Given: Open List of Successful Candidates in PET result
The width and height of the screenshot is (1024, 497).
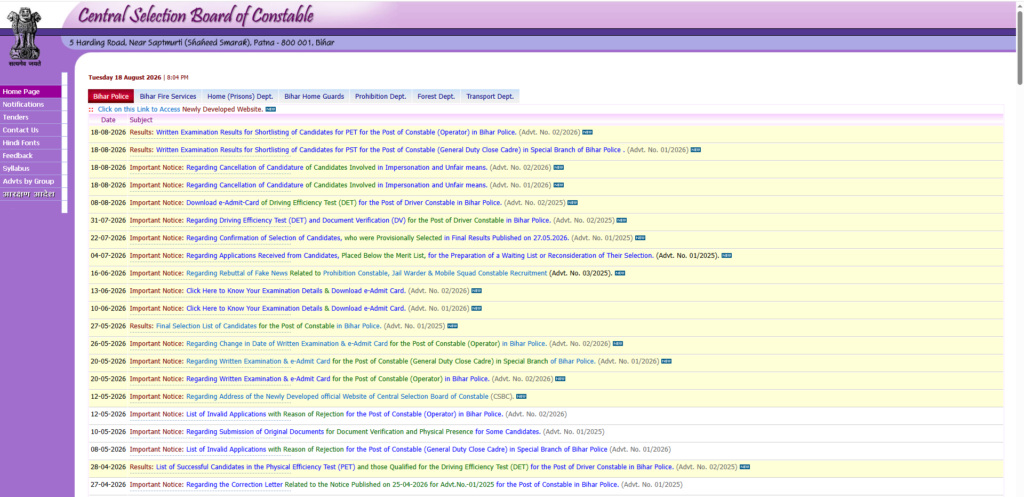Looking at the screenshot, I should [415, 467].
